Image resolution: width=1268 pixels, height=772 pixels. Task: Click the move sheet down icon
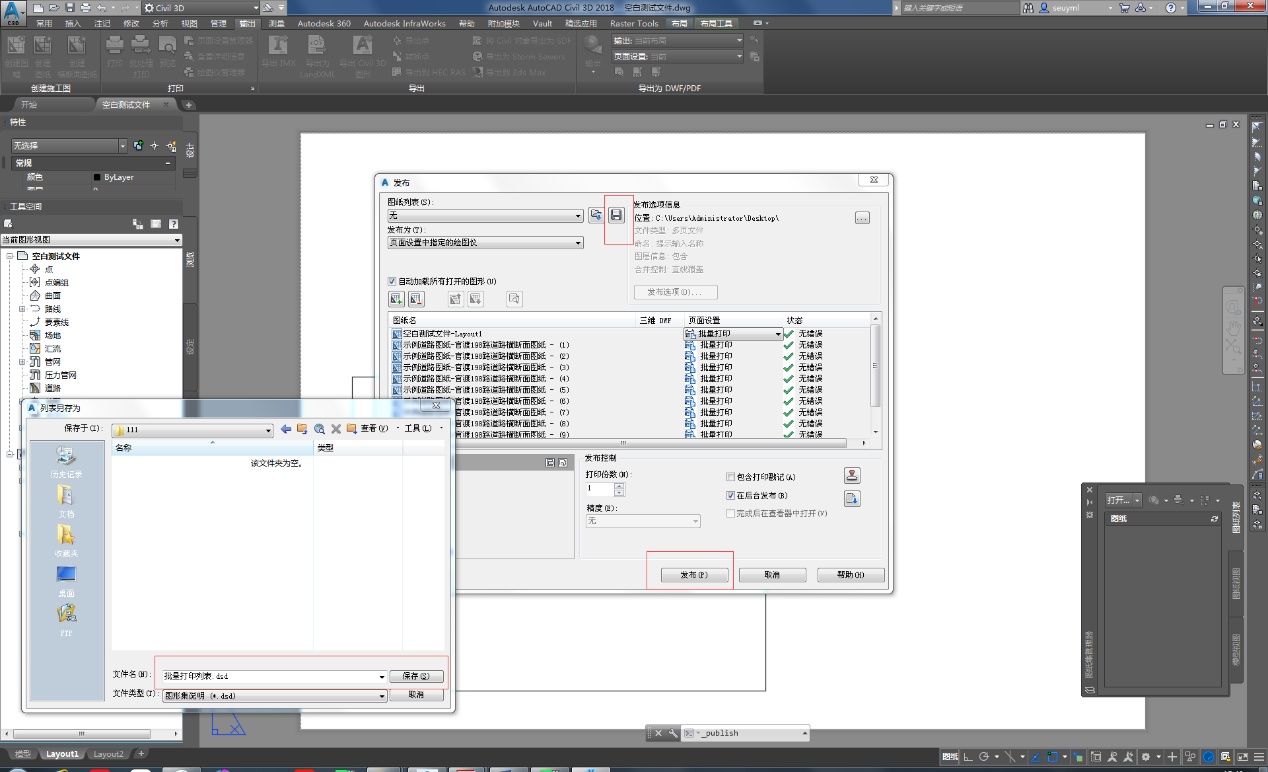coord(476,298)
